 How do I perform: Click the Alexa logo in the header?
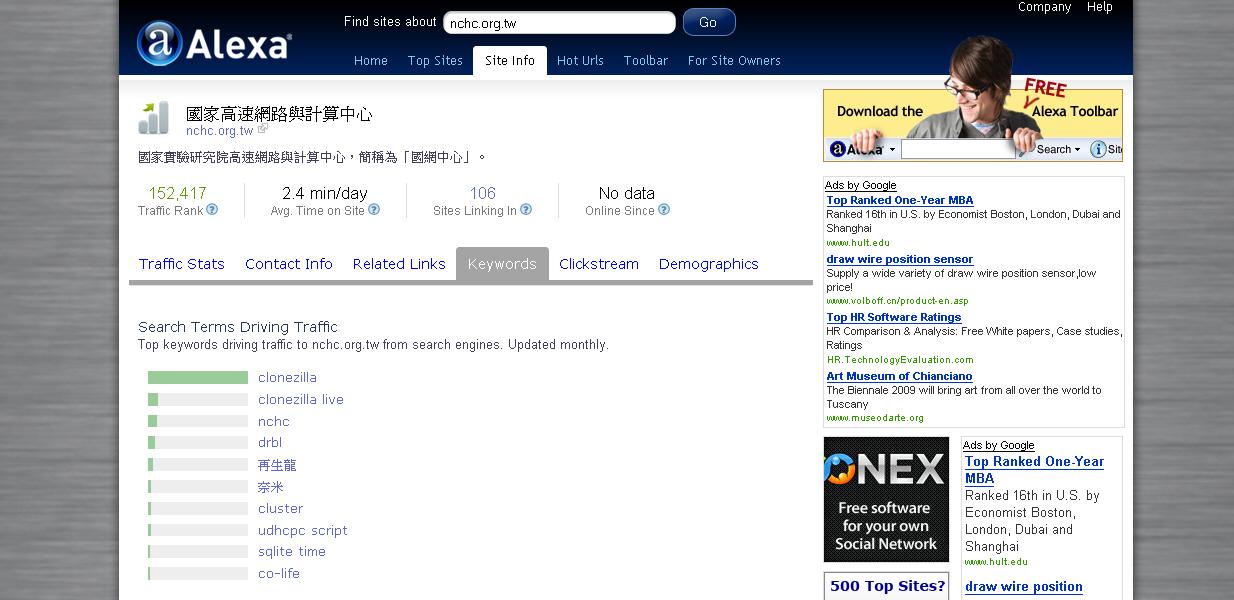[x=214, y=44]
